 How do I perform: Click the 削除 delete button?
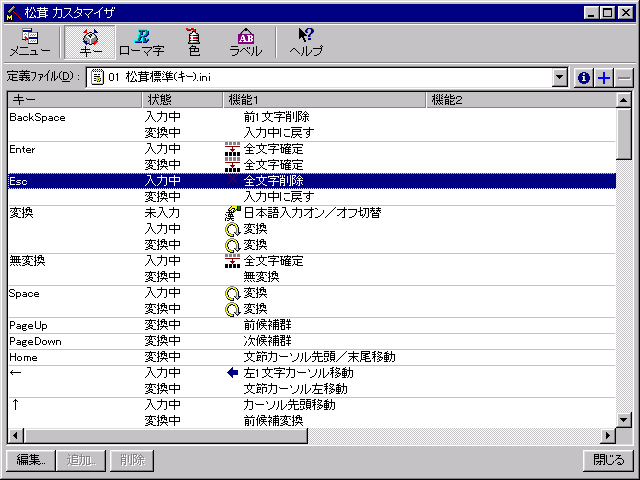click(x=132, y=460)
